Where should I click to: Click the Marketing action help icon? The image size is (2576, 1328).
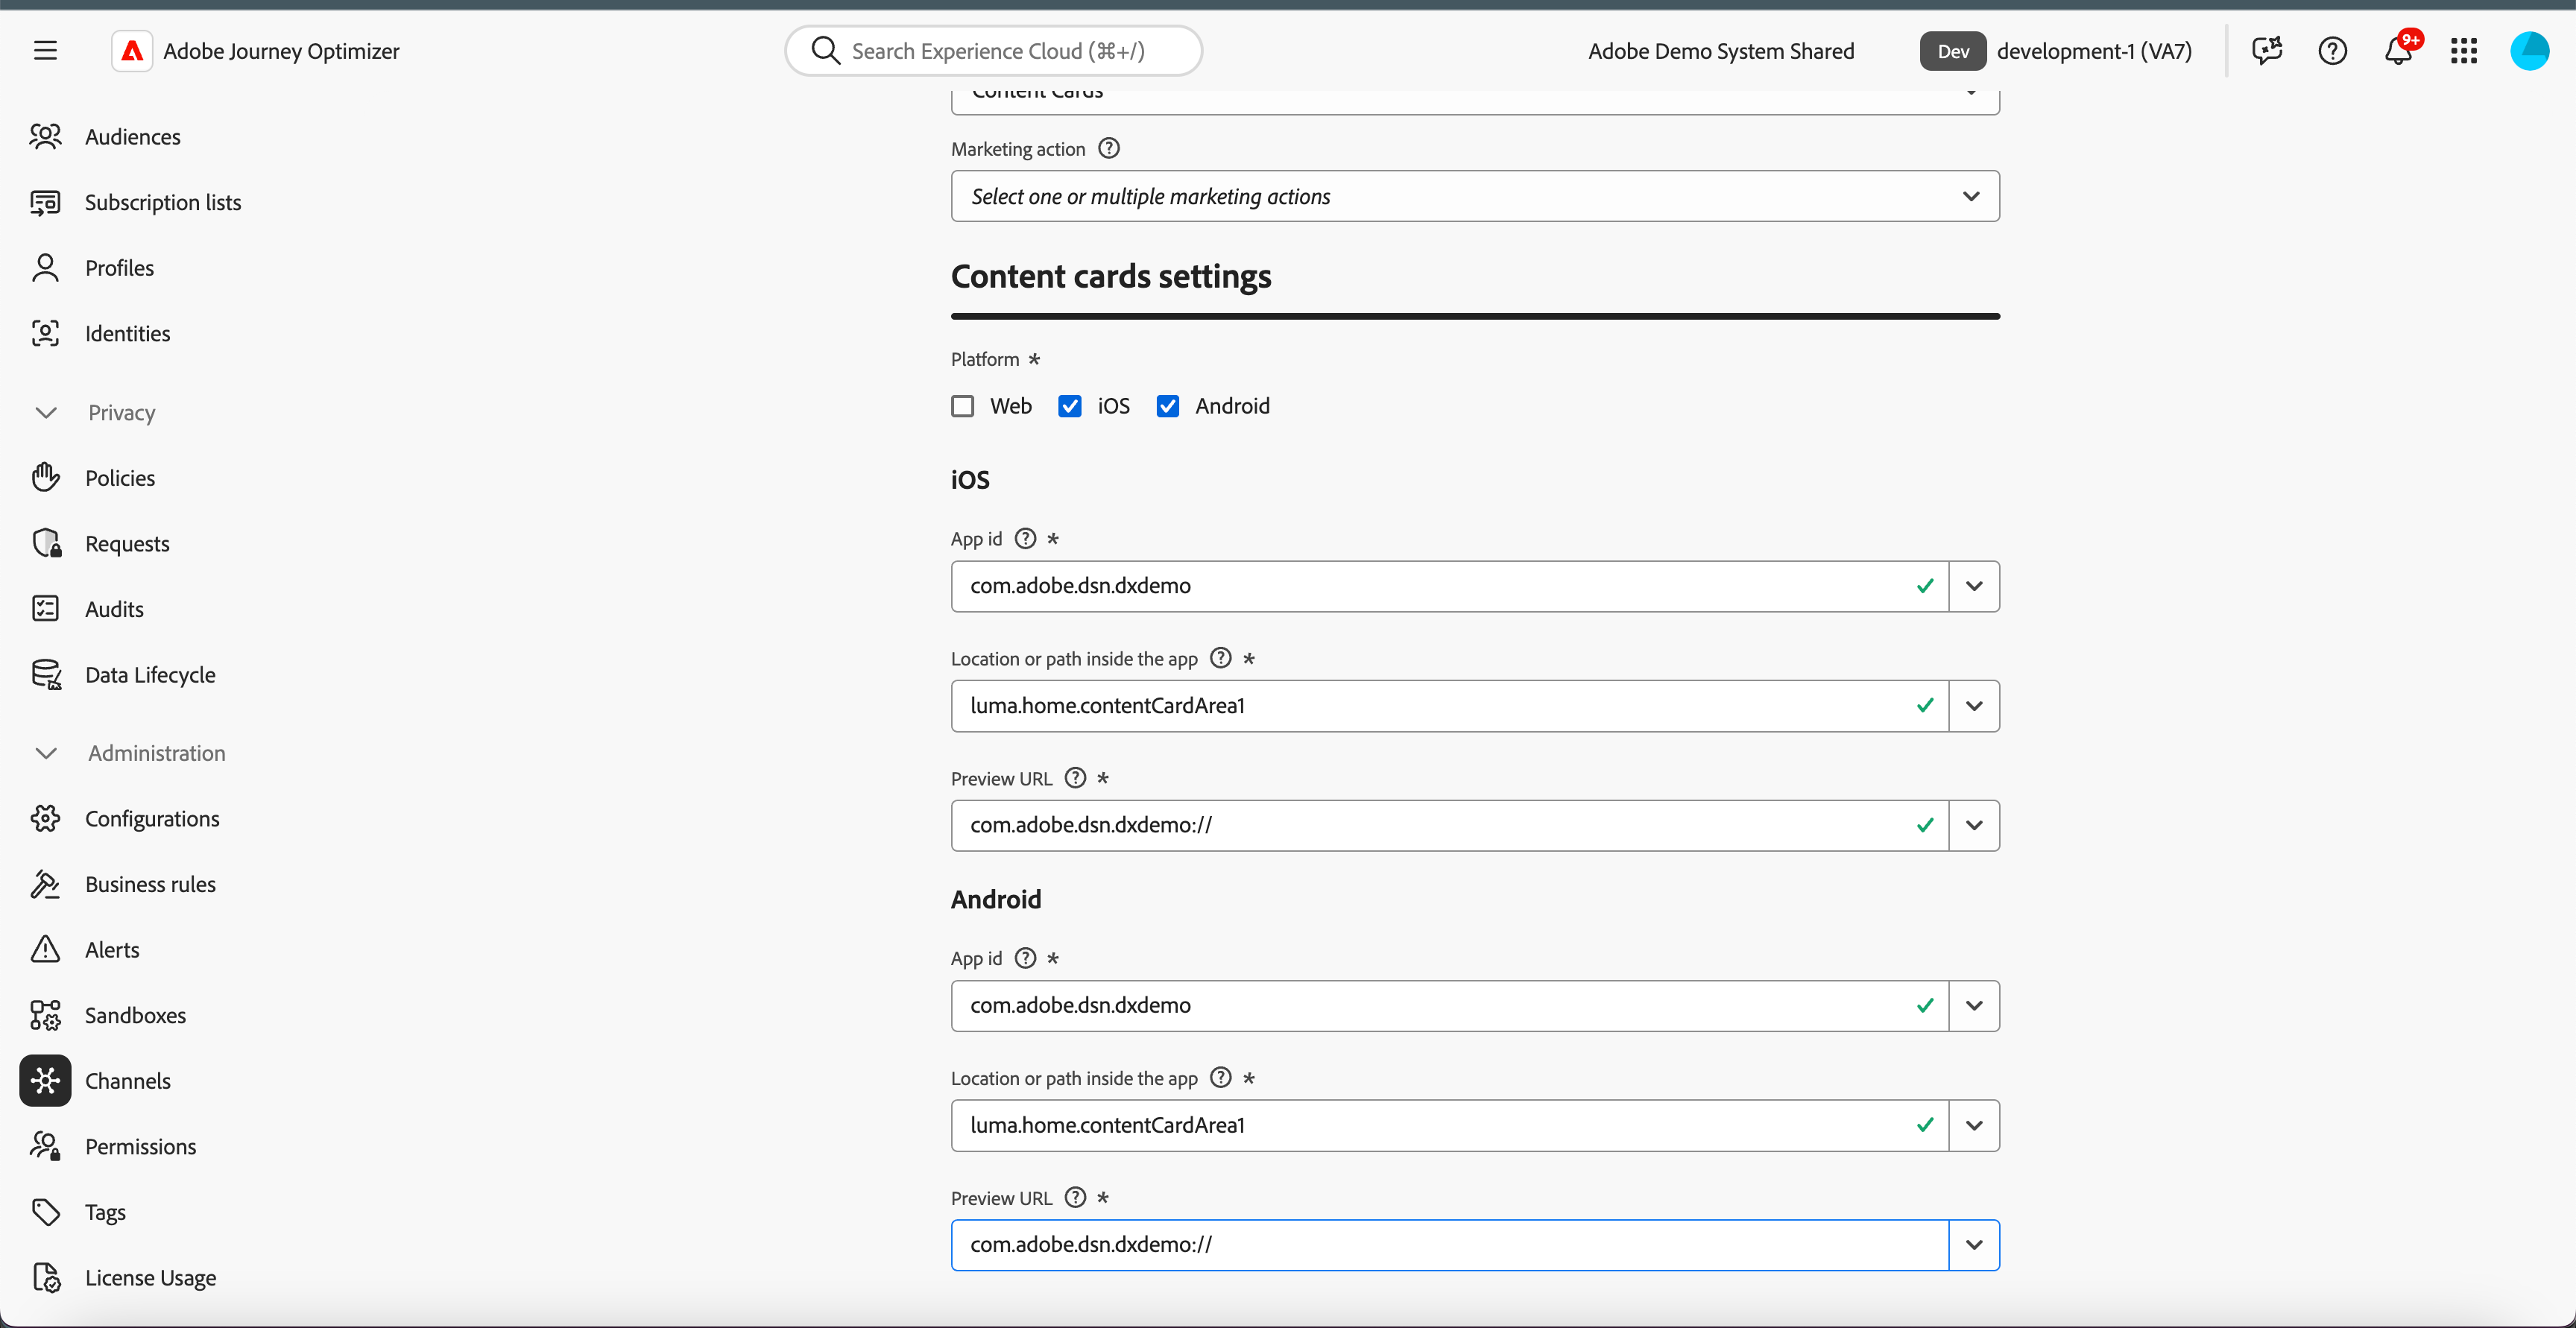[x=1108, y=148]
